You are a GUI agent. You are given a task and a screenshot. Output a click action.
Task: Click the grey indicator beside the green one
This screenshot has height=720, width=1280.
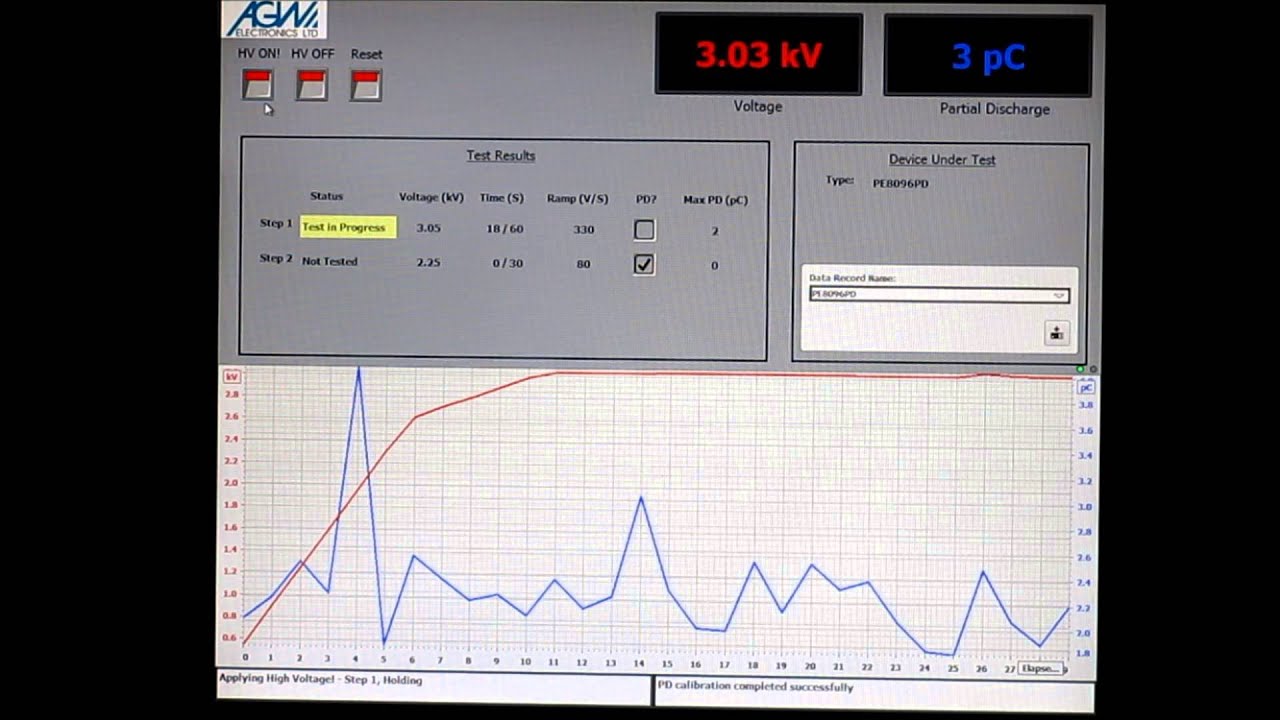point(1093,369)
